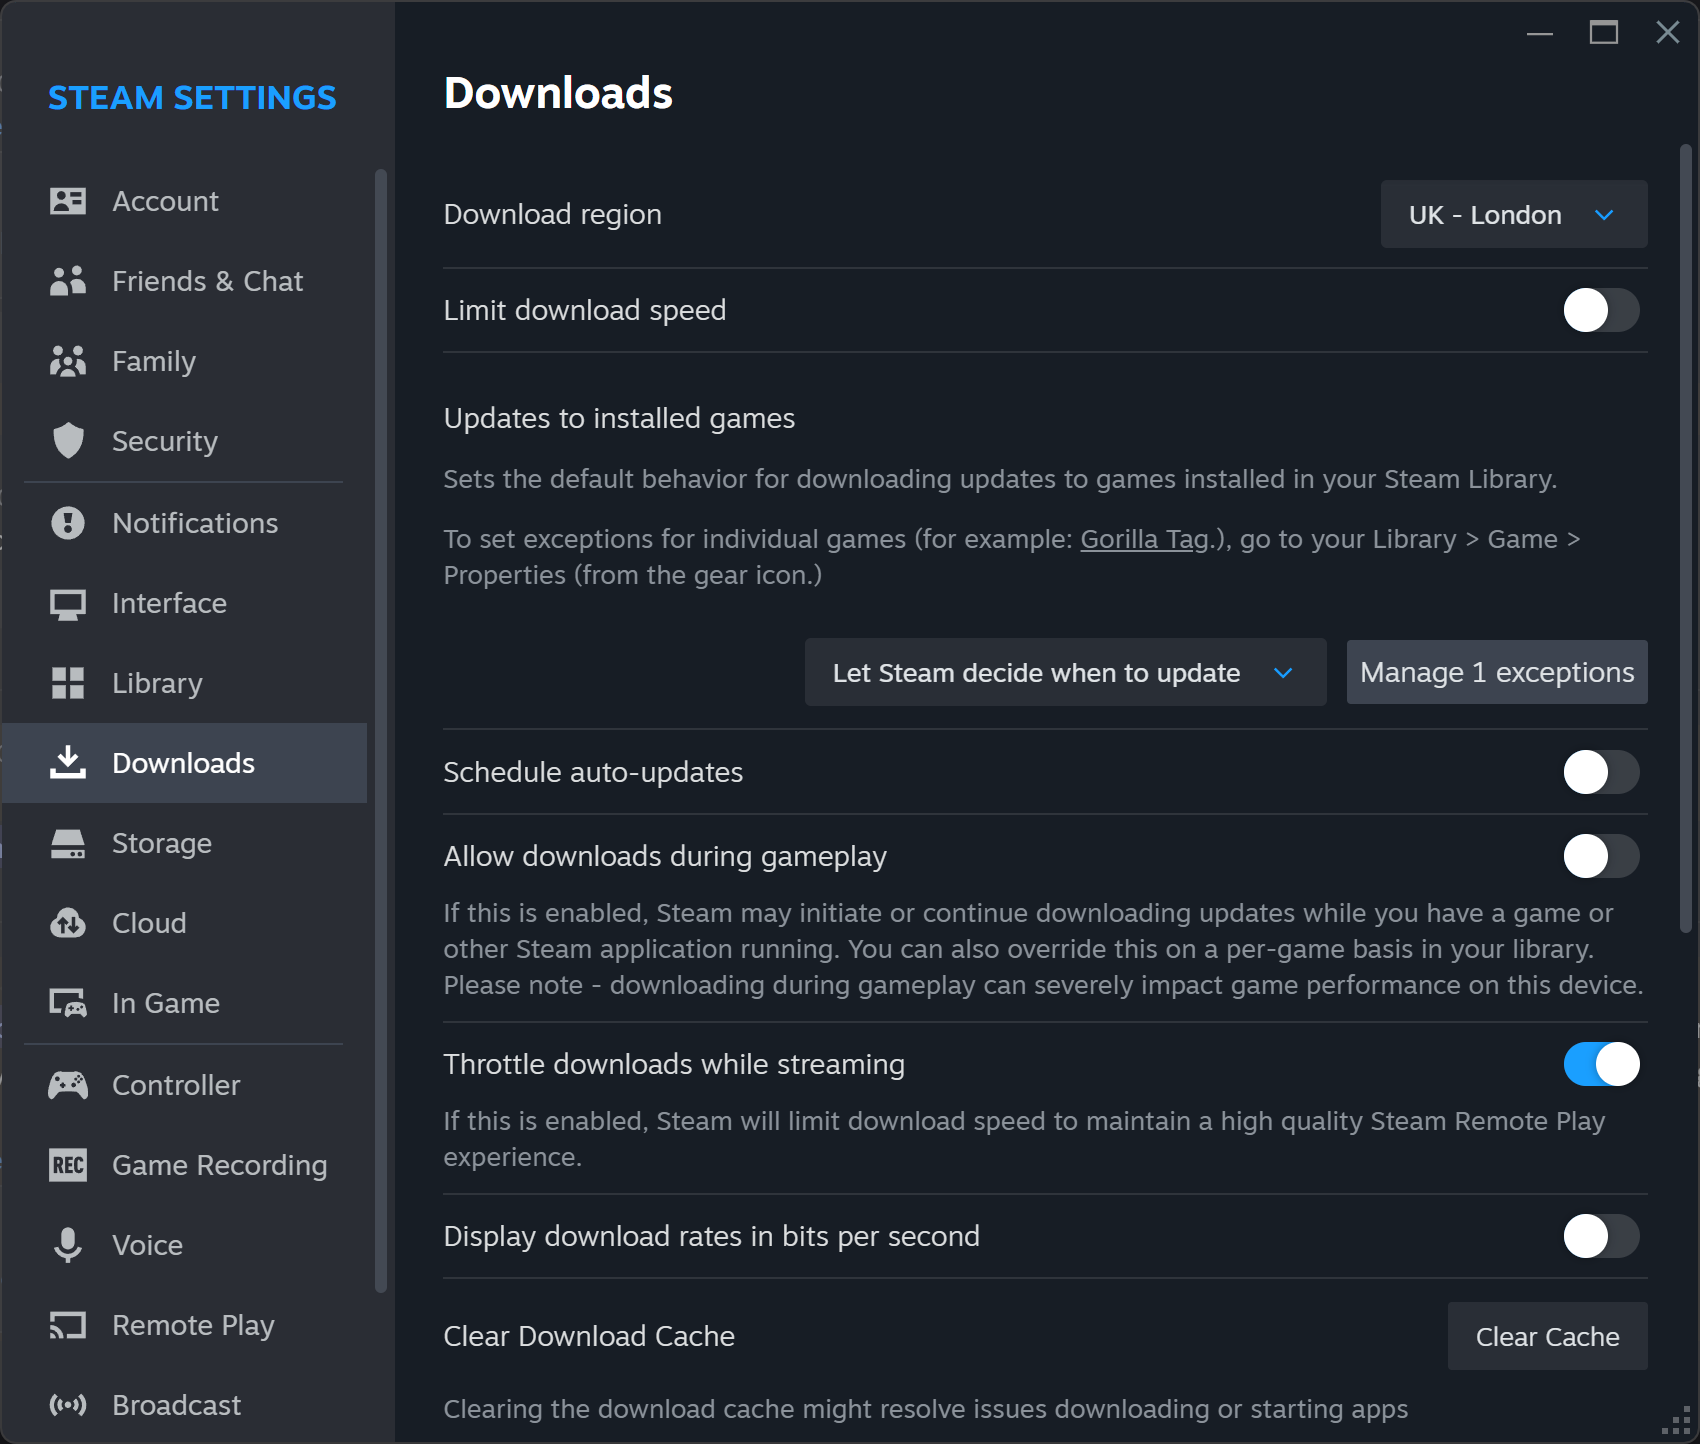Screen dimensions: 1700x1444
Task: Click the Cloud sync icon
Action: click(68, 923)
